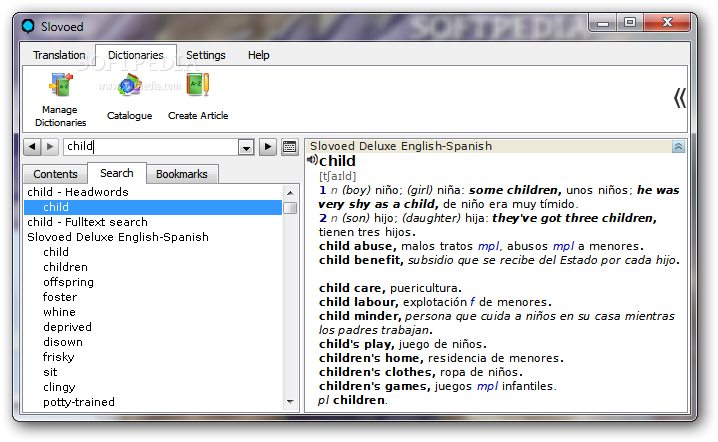Select highlighted 'child' headword result
This screenshot has height=442, width=718.
[x=153, y=207]
